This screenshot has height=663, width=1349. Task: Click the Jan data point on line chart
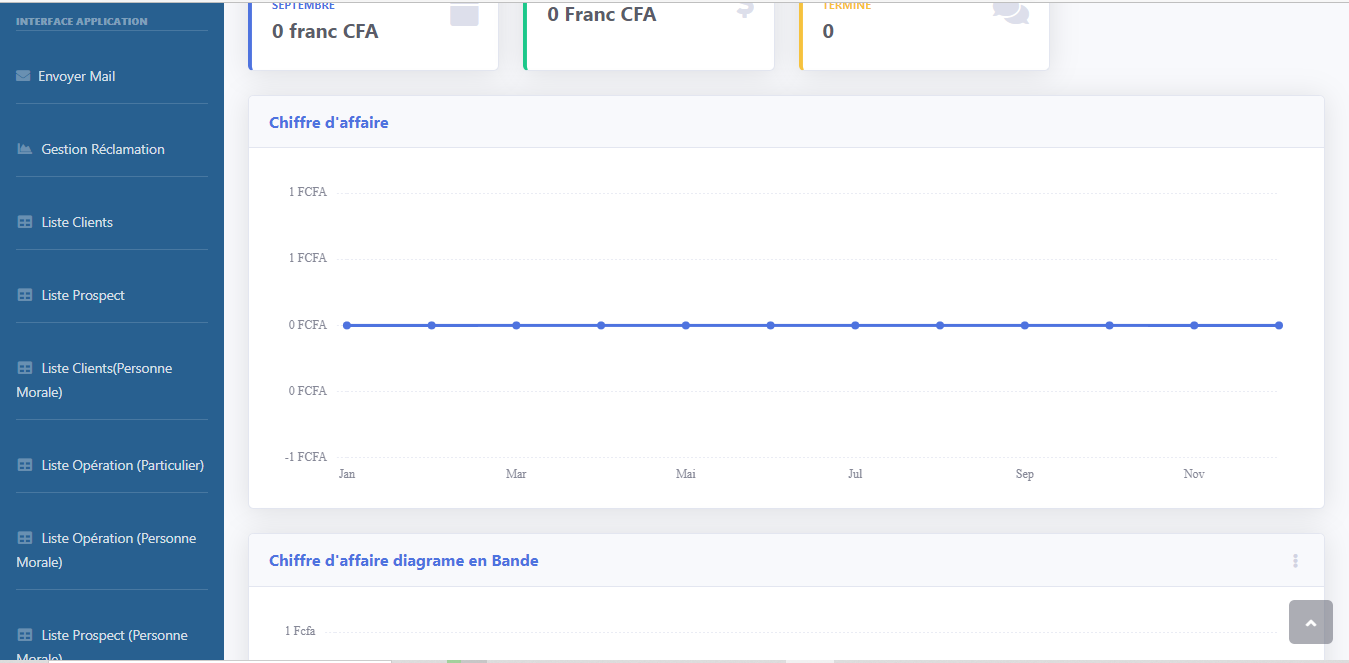tap(347, 325)
